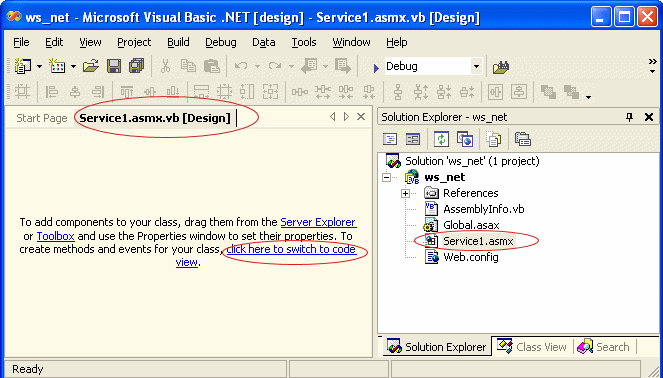Switch to the Start Page tab
Viewport: 663px width, 378px height.
point(41,118)
